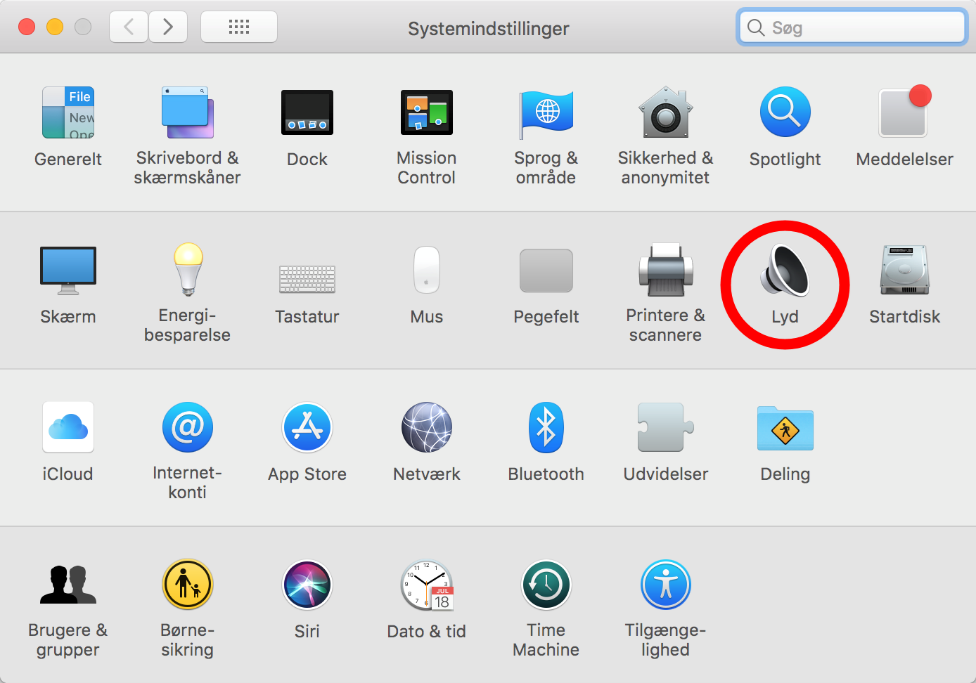
Task: Open Printere & scannere preferences
Action: pyautogui.click(x=665, y=270)
